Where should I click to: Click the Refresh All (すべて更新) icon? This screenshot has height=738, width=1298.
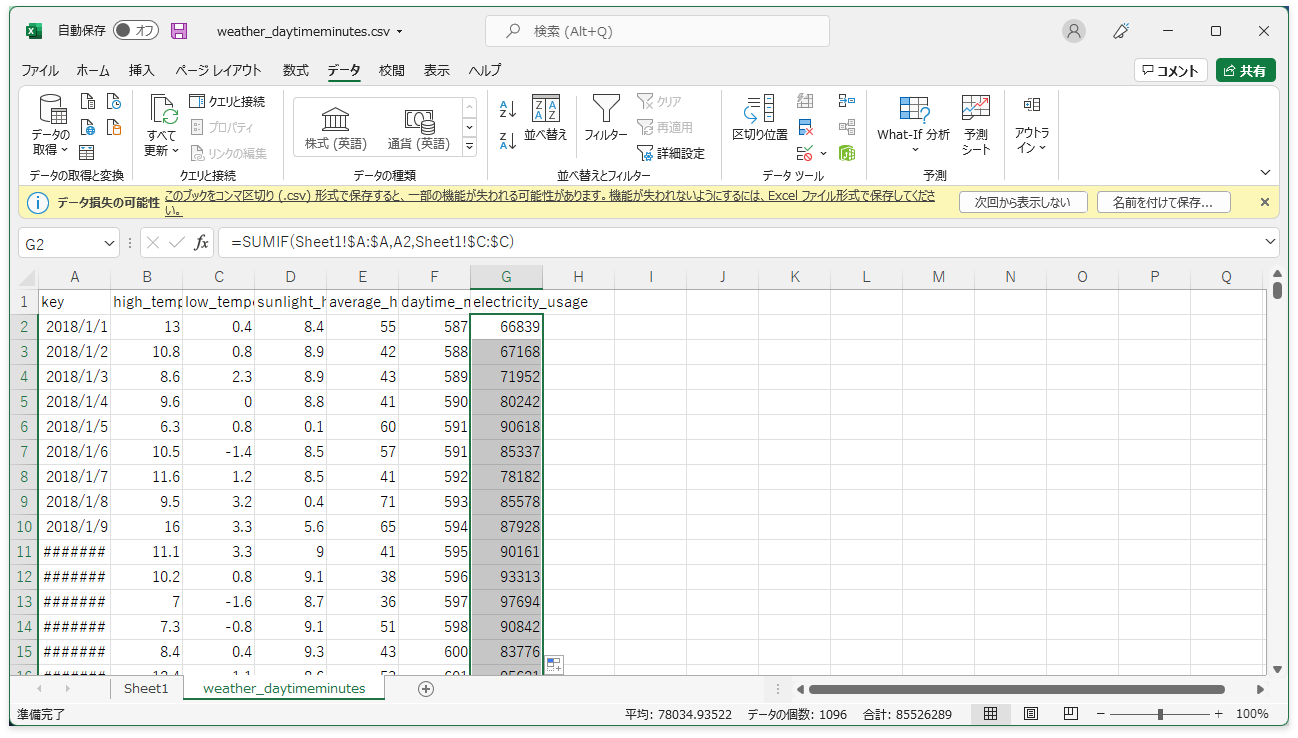click(x=162, y=110)
